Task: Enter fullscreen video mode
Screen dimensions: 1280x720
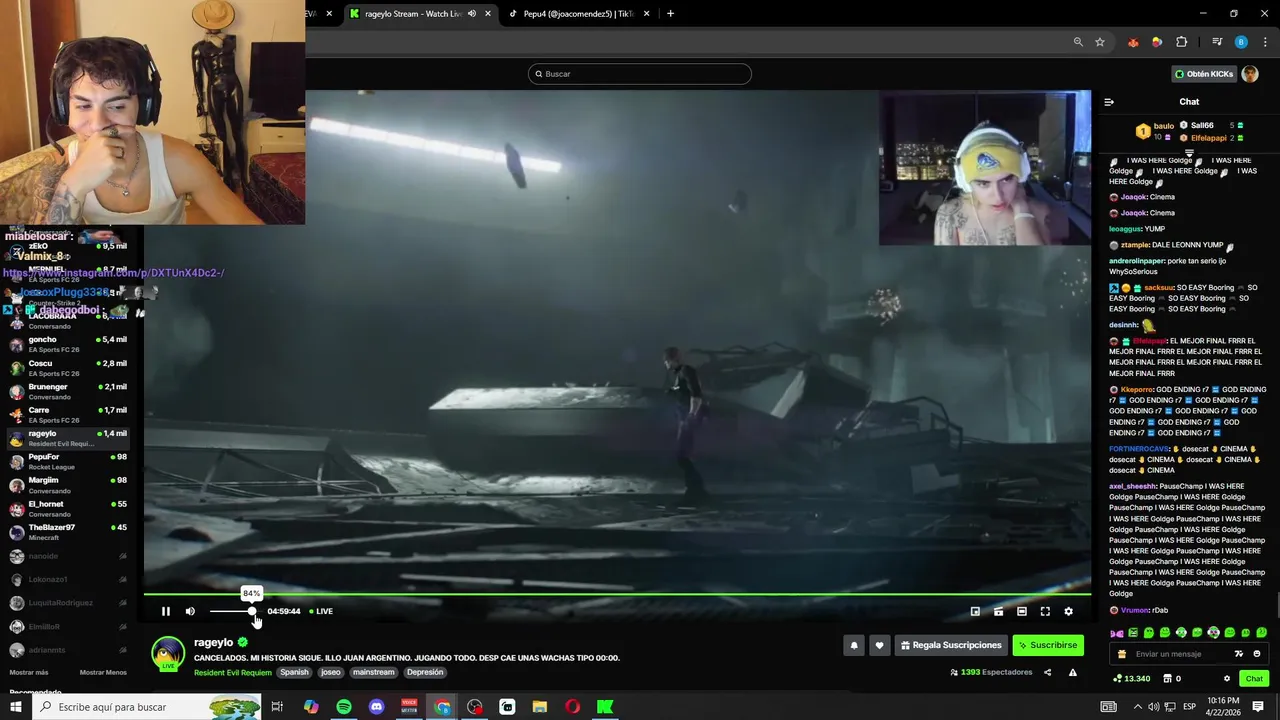Action: coord(1045,611)
